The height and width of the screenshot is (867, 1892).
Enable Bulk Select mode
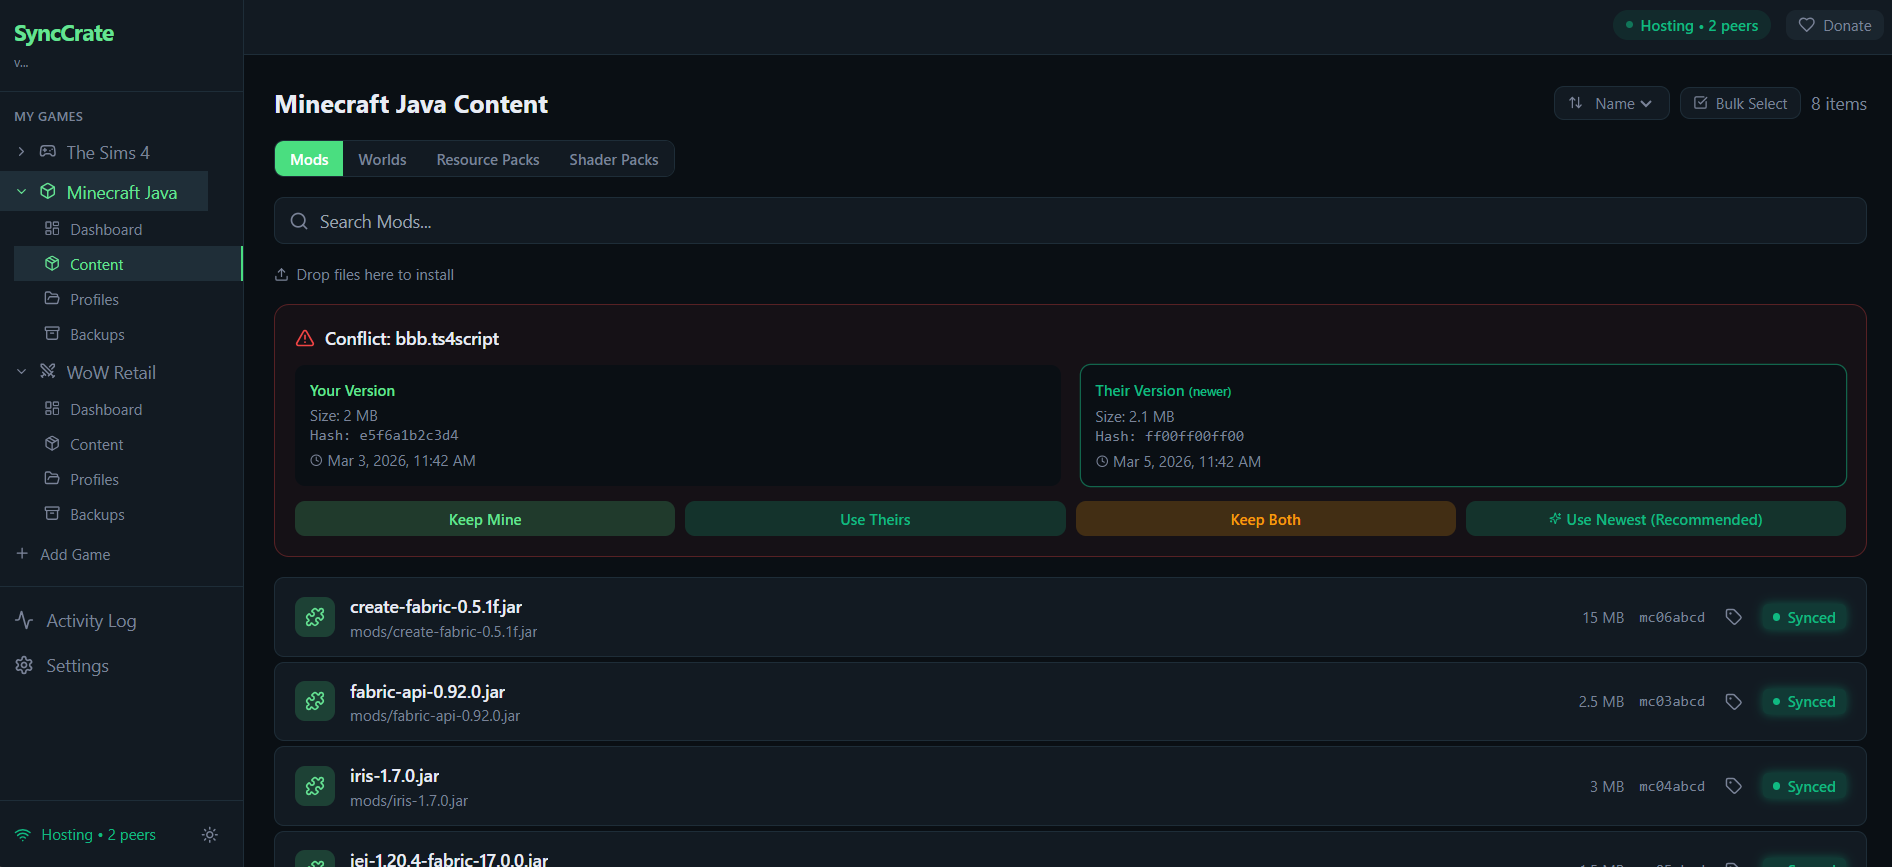[x=1740, y=104]
